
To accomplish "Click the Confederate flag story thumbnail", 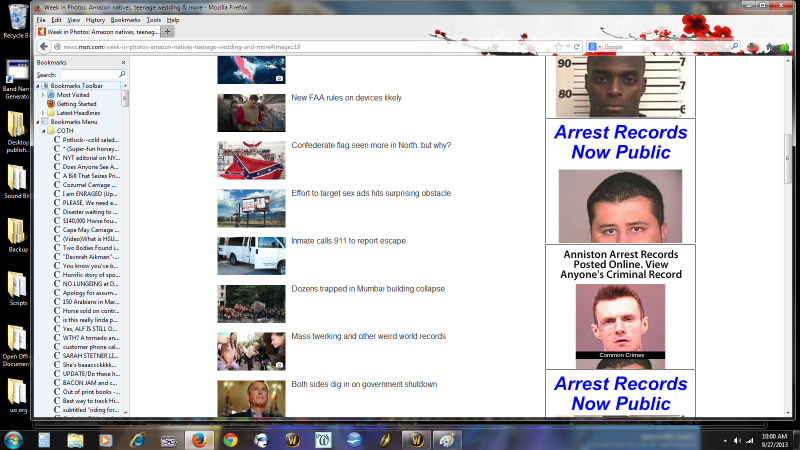I will tap(252, 160).
